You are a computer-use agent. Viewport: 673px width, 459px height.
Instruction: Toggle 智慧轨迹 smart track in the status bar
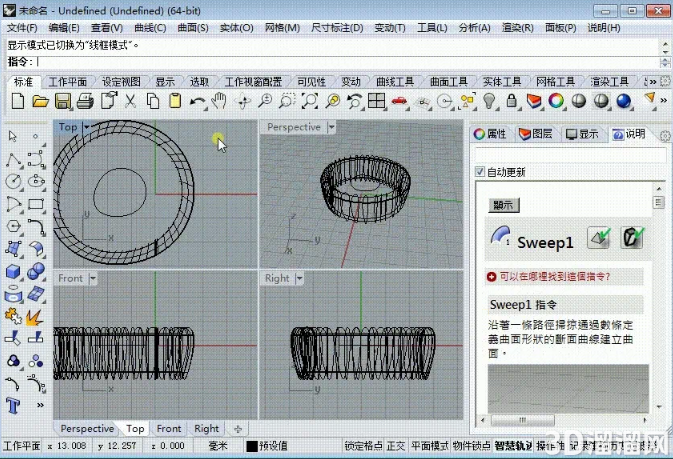click(513, 446)
